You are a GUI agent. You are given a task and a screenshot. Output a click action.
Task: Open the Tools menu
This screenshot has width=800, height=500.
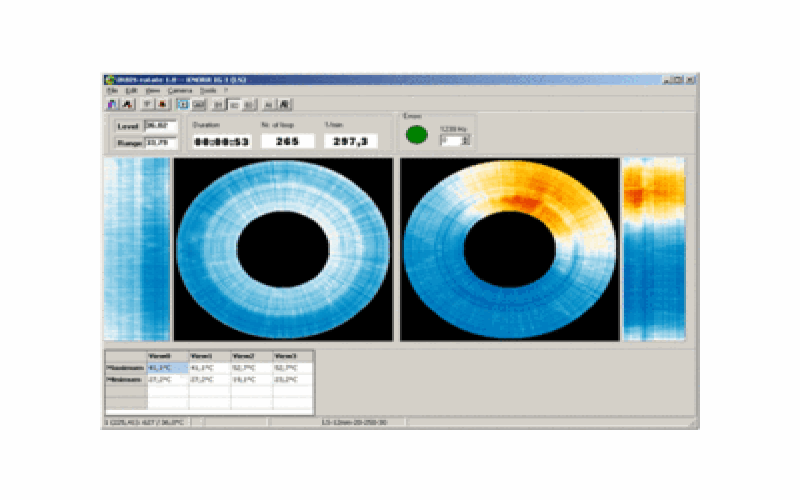click(x=207, y=90)
